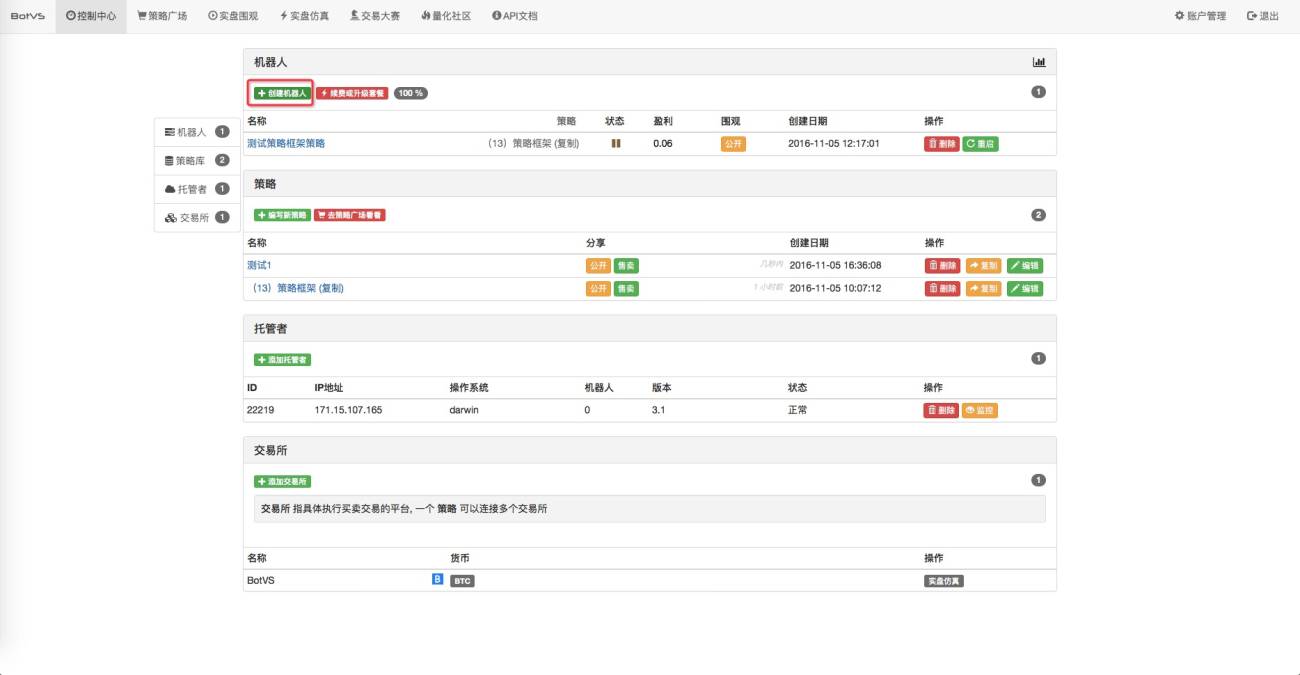This screenshot has width=1300, height=675.
Task: Monitor the darwin host with 监控 button
Action: [x=979, y=410]
